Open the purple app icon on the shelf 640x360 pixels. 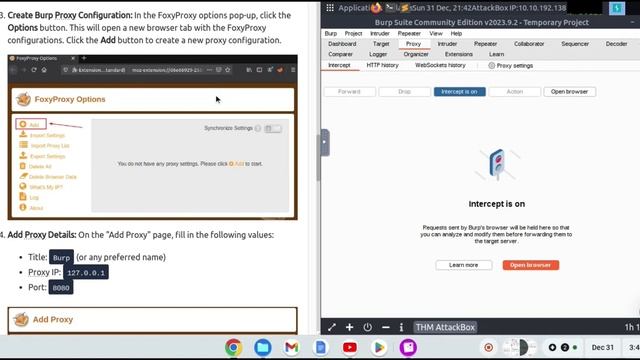coord(408,347)
